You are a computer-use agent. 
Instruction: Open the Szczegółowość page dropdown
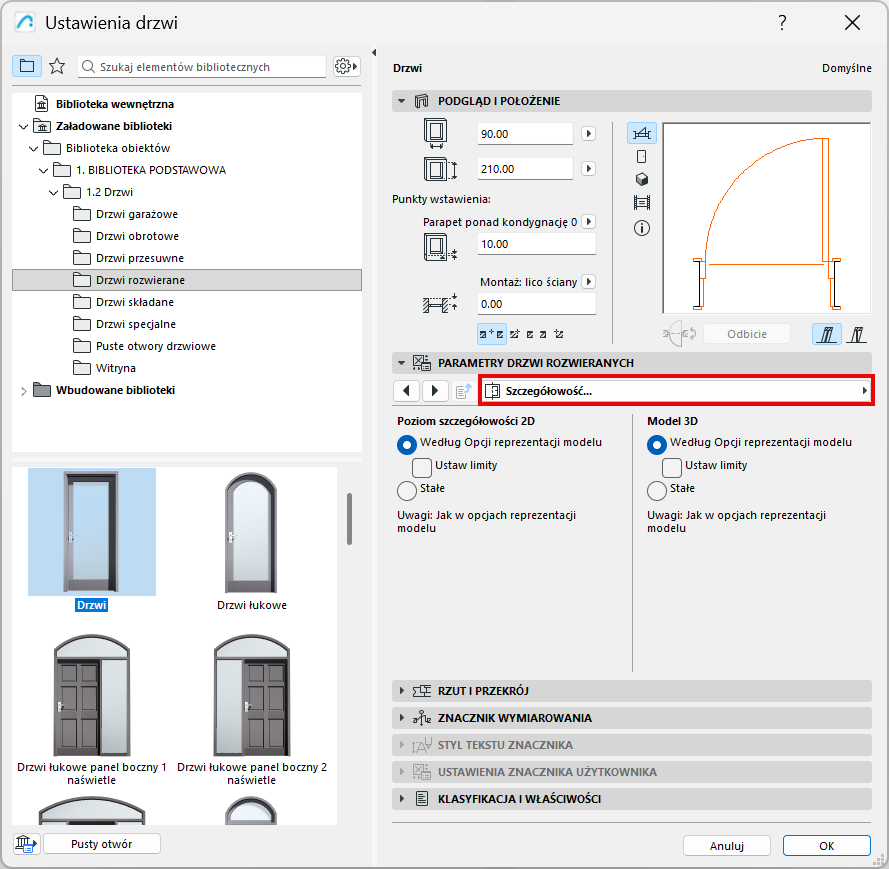coord(676,391)
